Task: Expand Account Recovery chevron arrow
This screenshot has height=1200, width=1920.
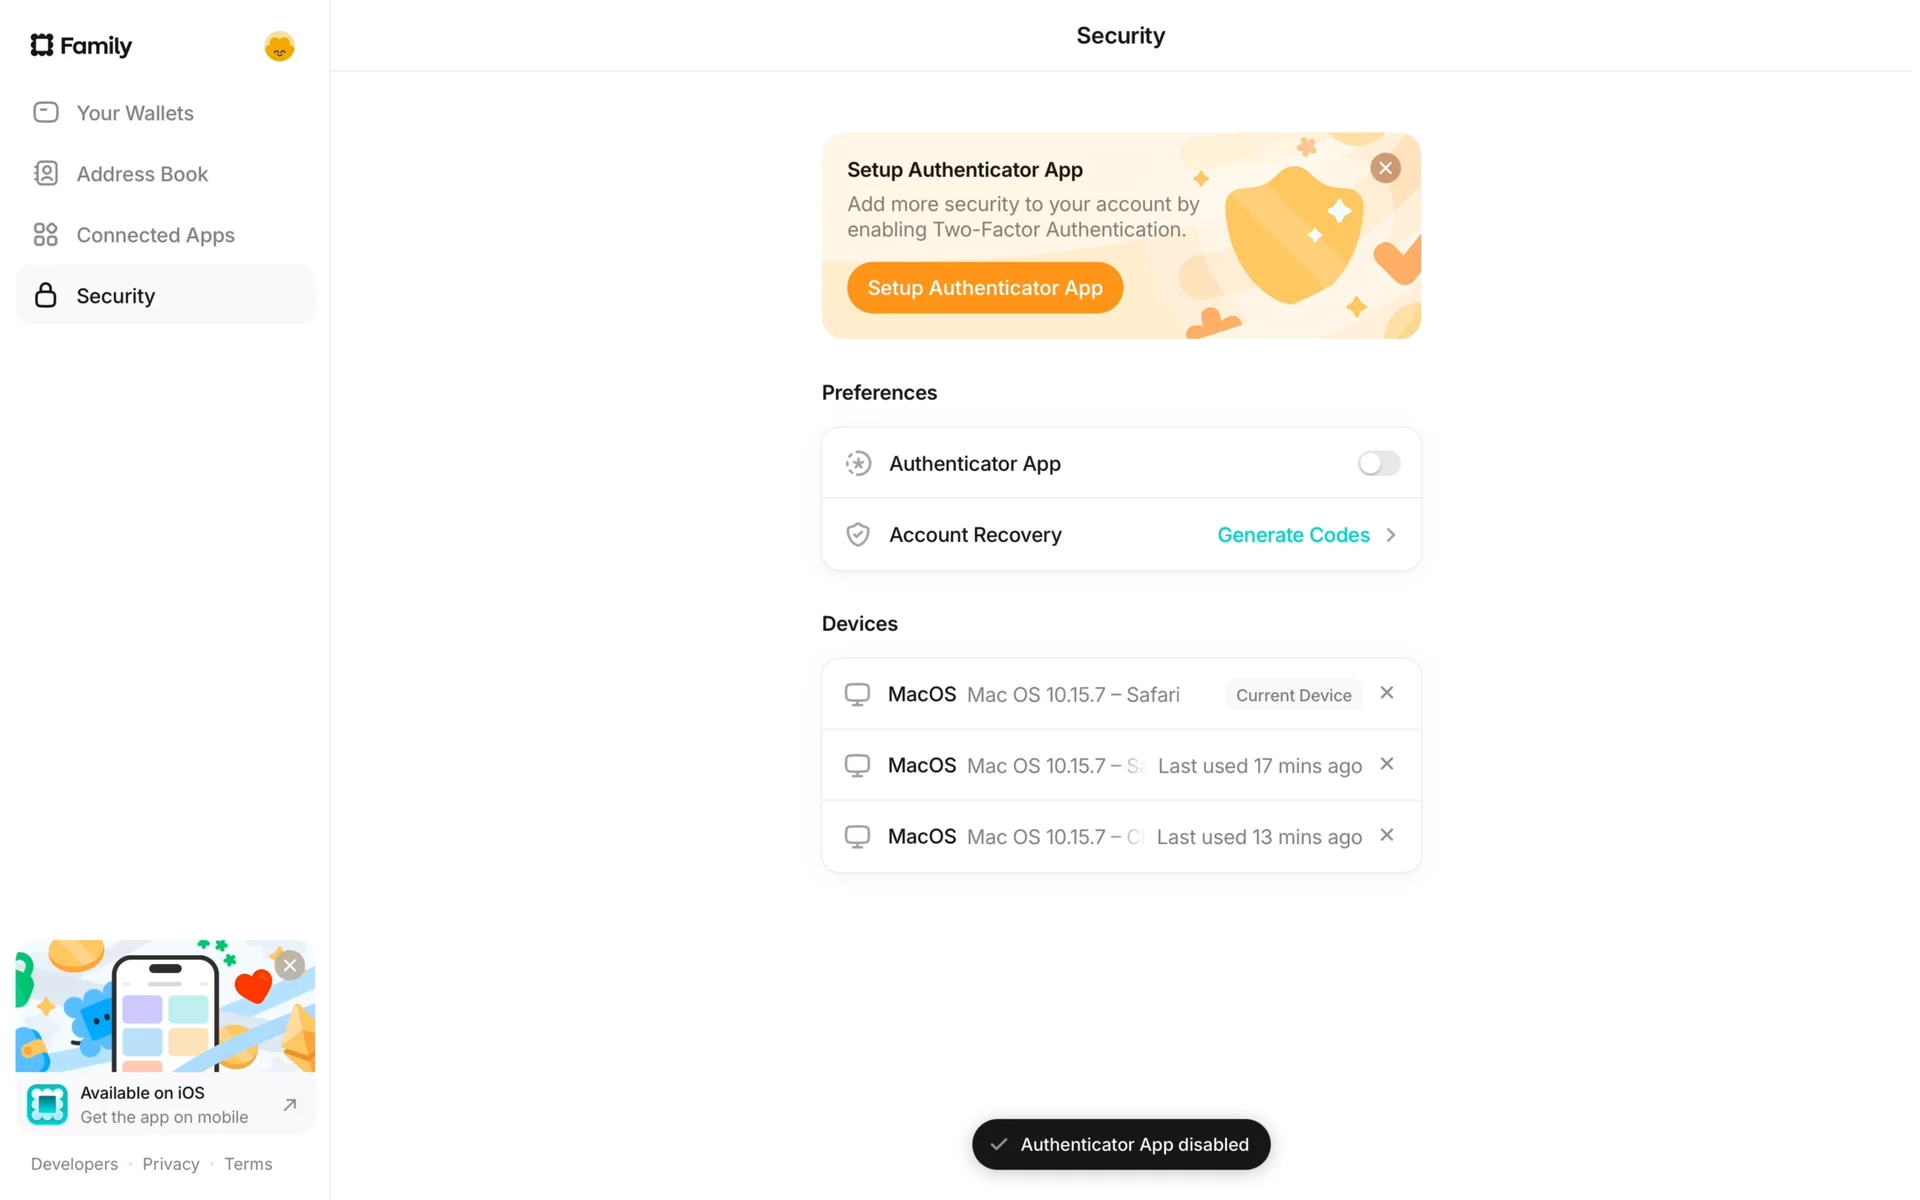Action: click(x=1391, y=535)
